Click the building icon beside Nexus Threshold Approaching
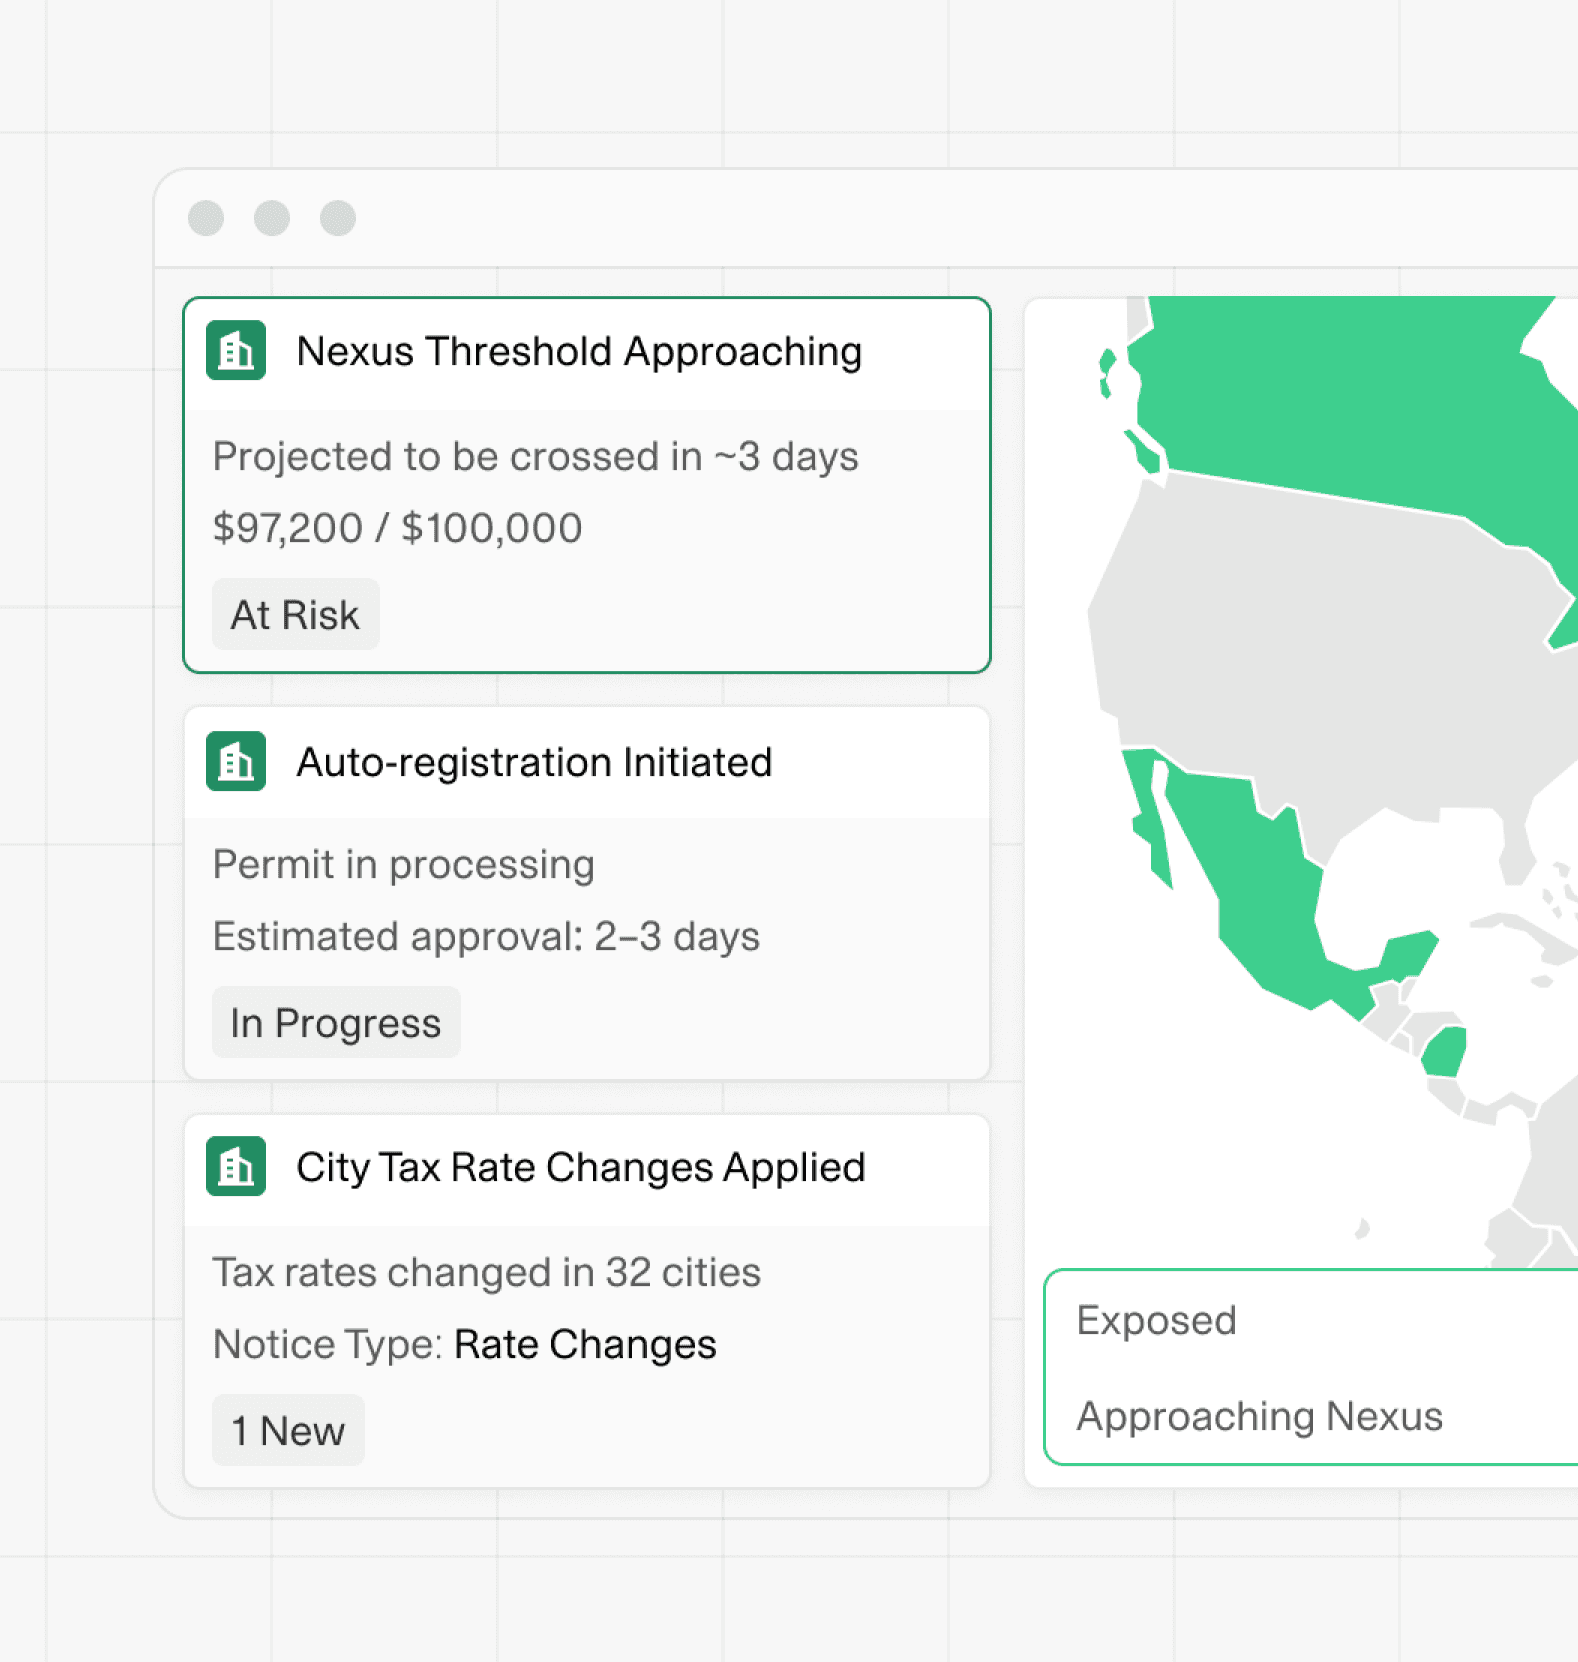 coord(236,351)
